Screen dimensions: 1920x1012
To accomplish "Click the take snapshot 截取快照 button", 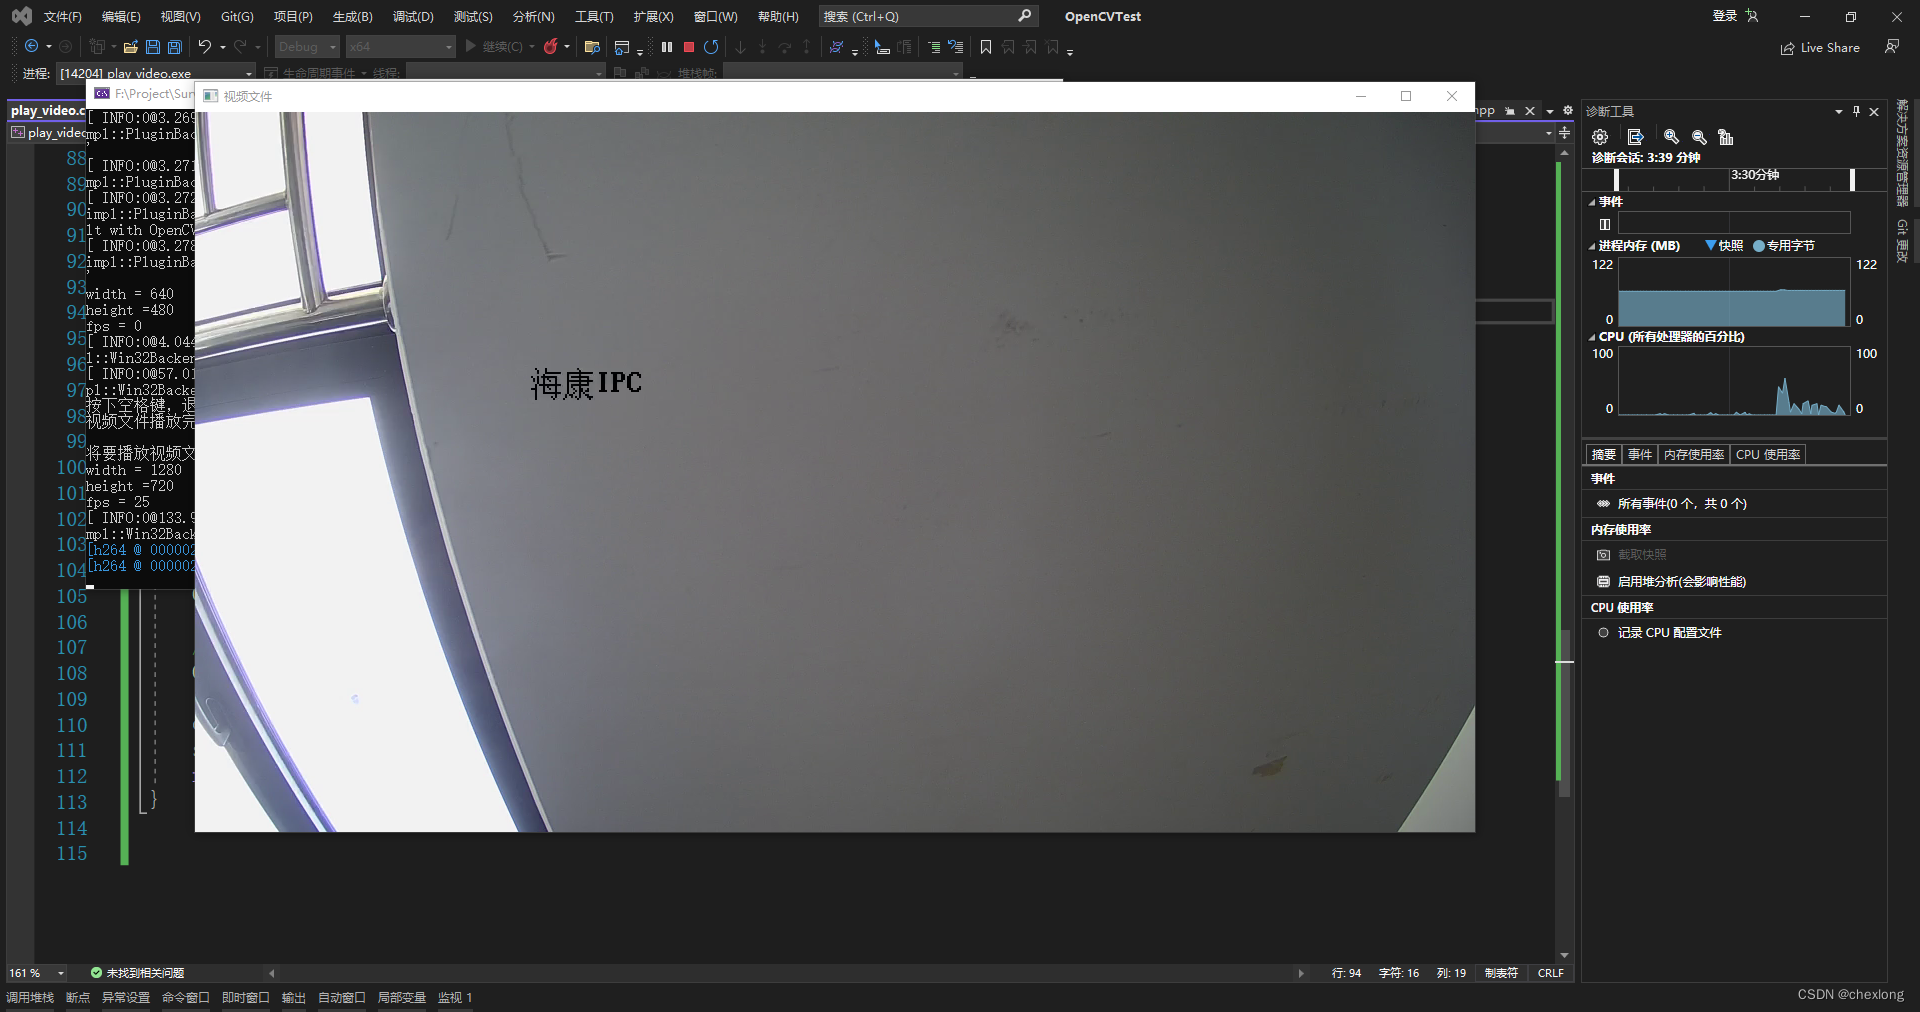I will (x=1632, y=554).
